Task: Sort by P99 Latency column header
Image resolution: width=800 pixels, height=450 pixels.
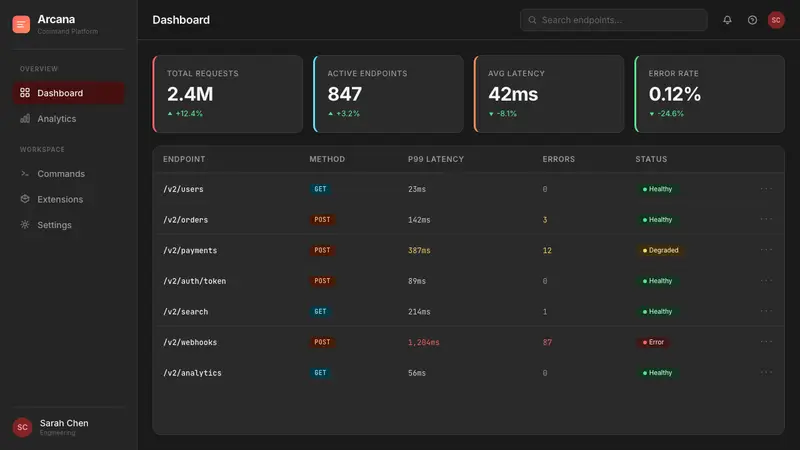Action: [x=436, y=159]
